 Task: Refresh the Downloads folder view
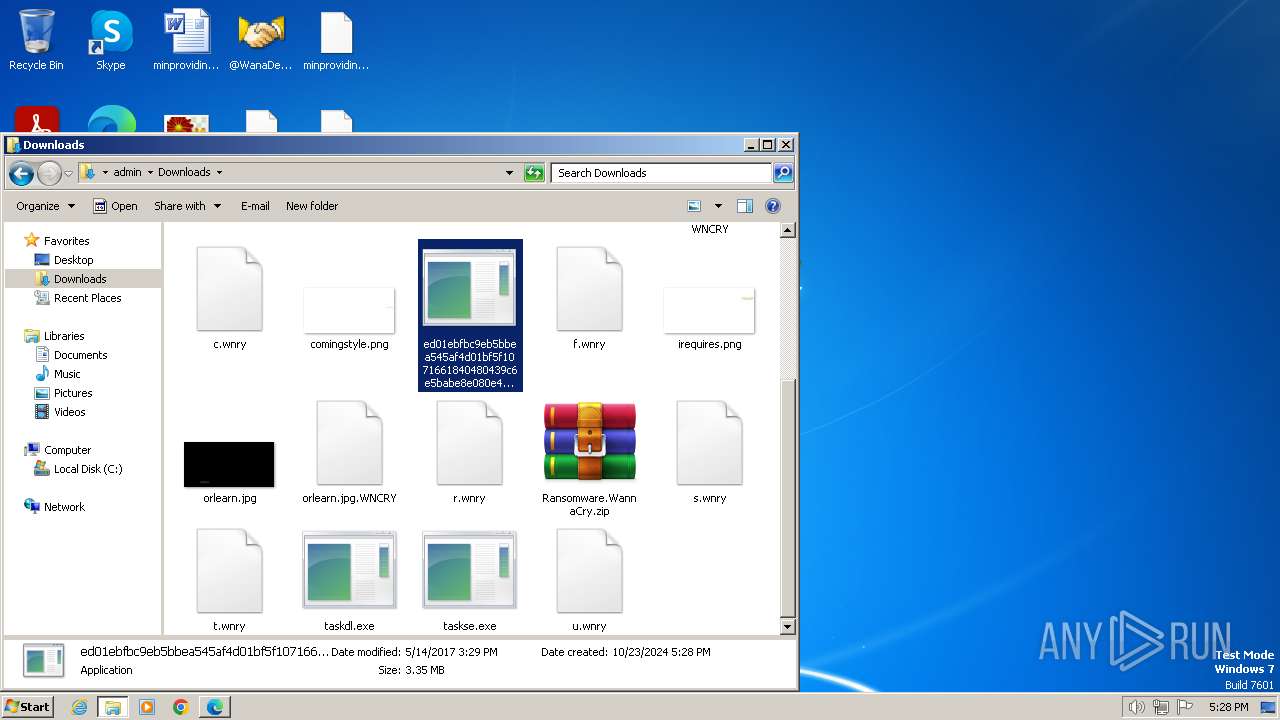(535, 173)
